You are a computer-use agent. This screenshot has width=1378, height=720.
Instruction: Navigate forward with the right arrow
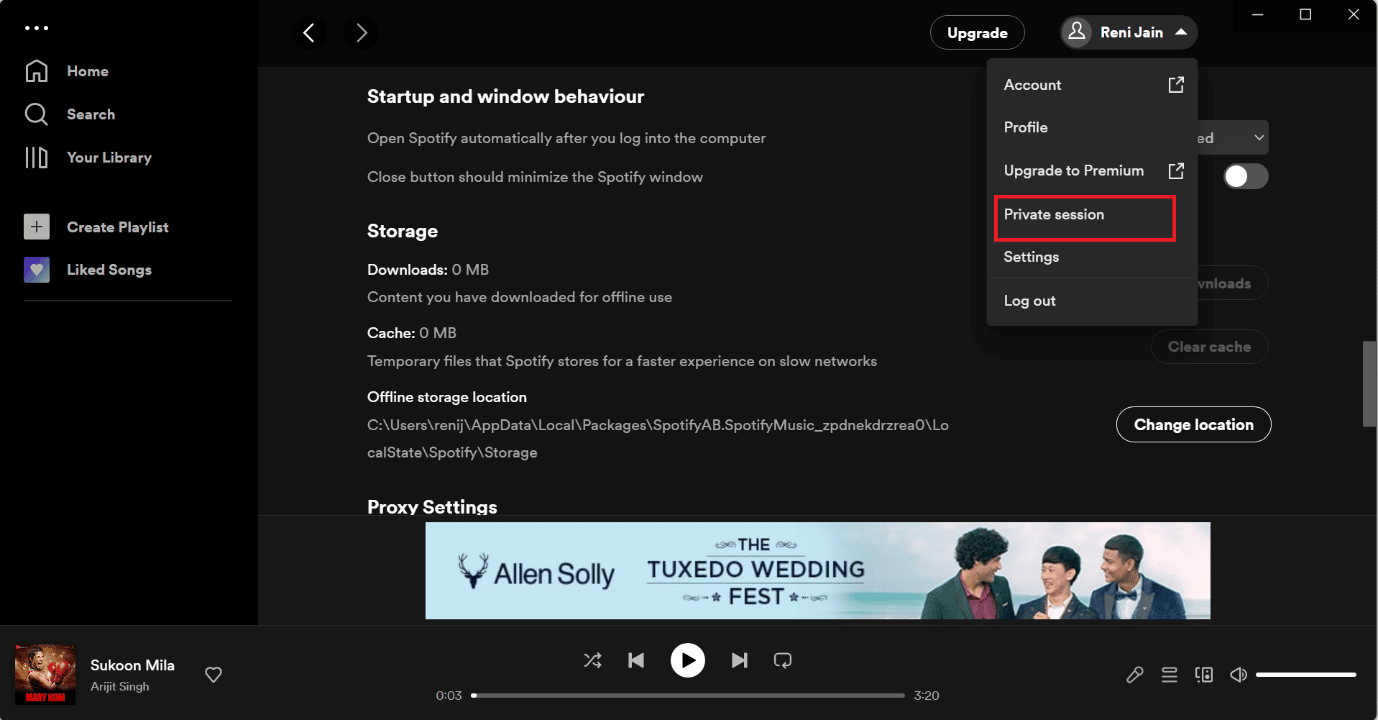tap(361, 33)
